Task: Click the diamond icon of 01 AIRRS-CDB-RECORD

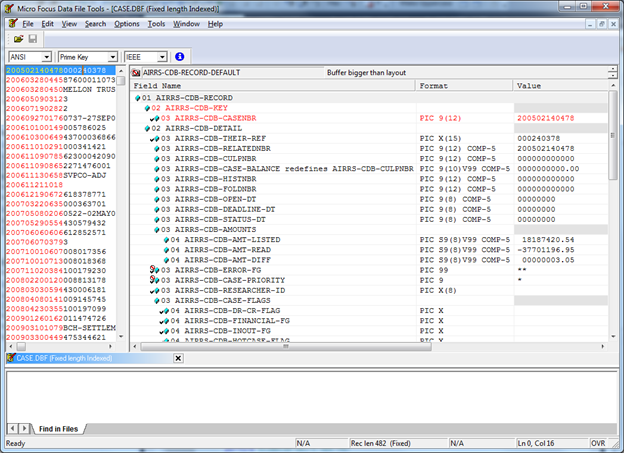Action: click(136, 98)
